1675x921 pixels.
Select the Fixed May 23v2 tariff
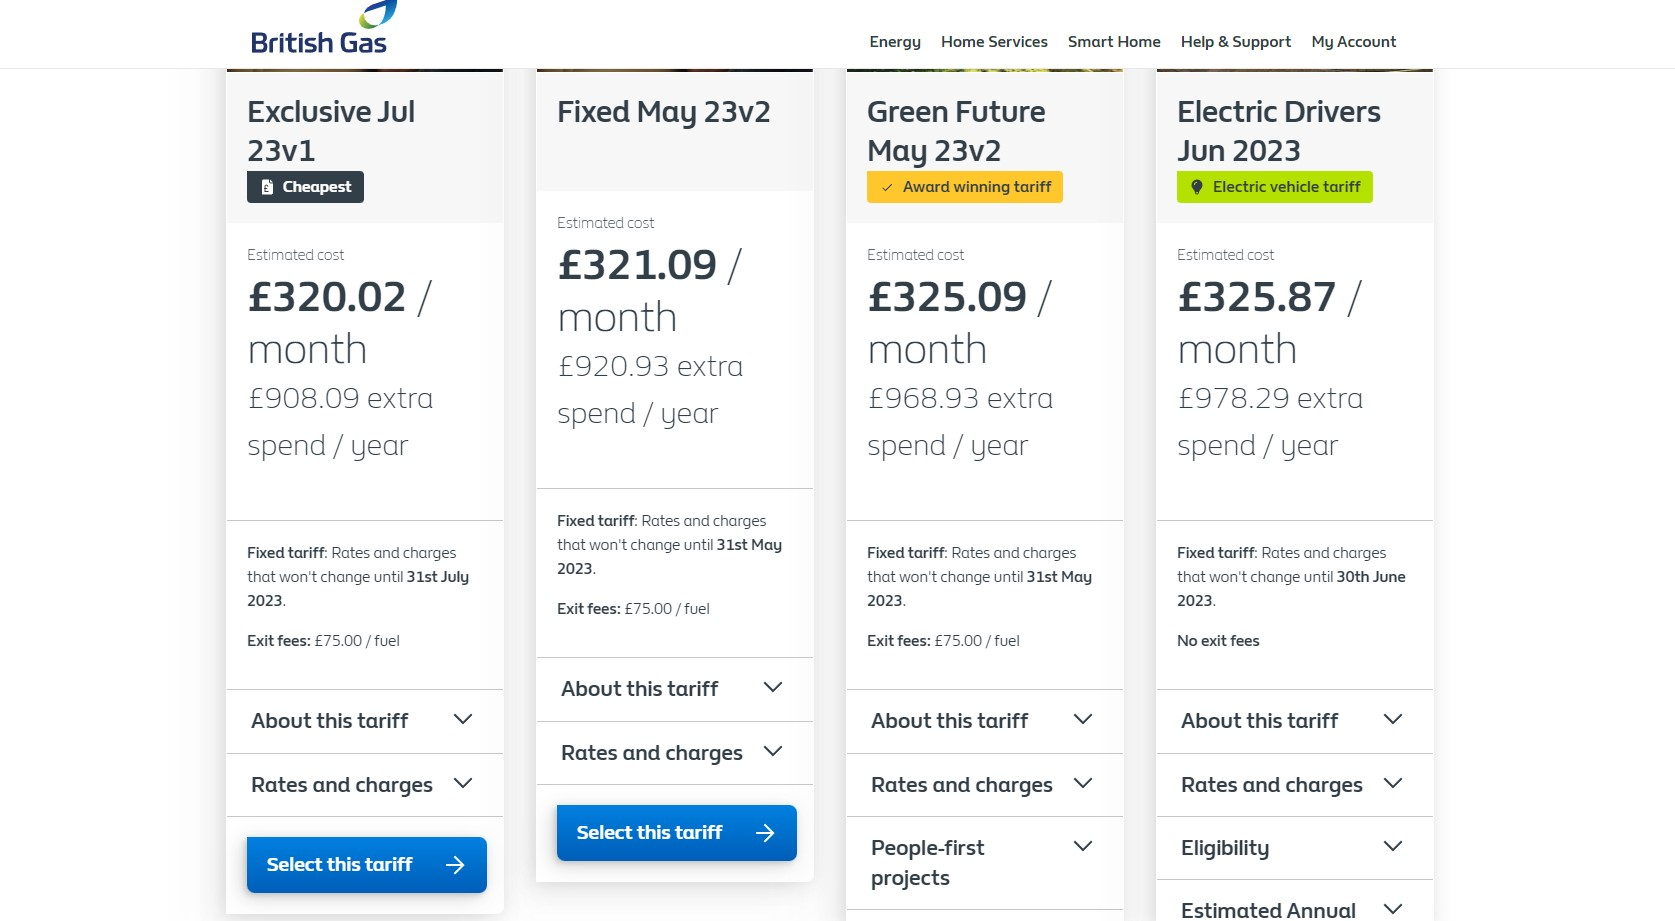click(x=650, y=833)
